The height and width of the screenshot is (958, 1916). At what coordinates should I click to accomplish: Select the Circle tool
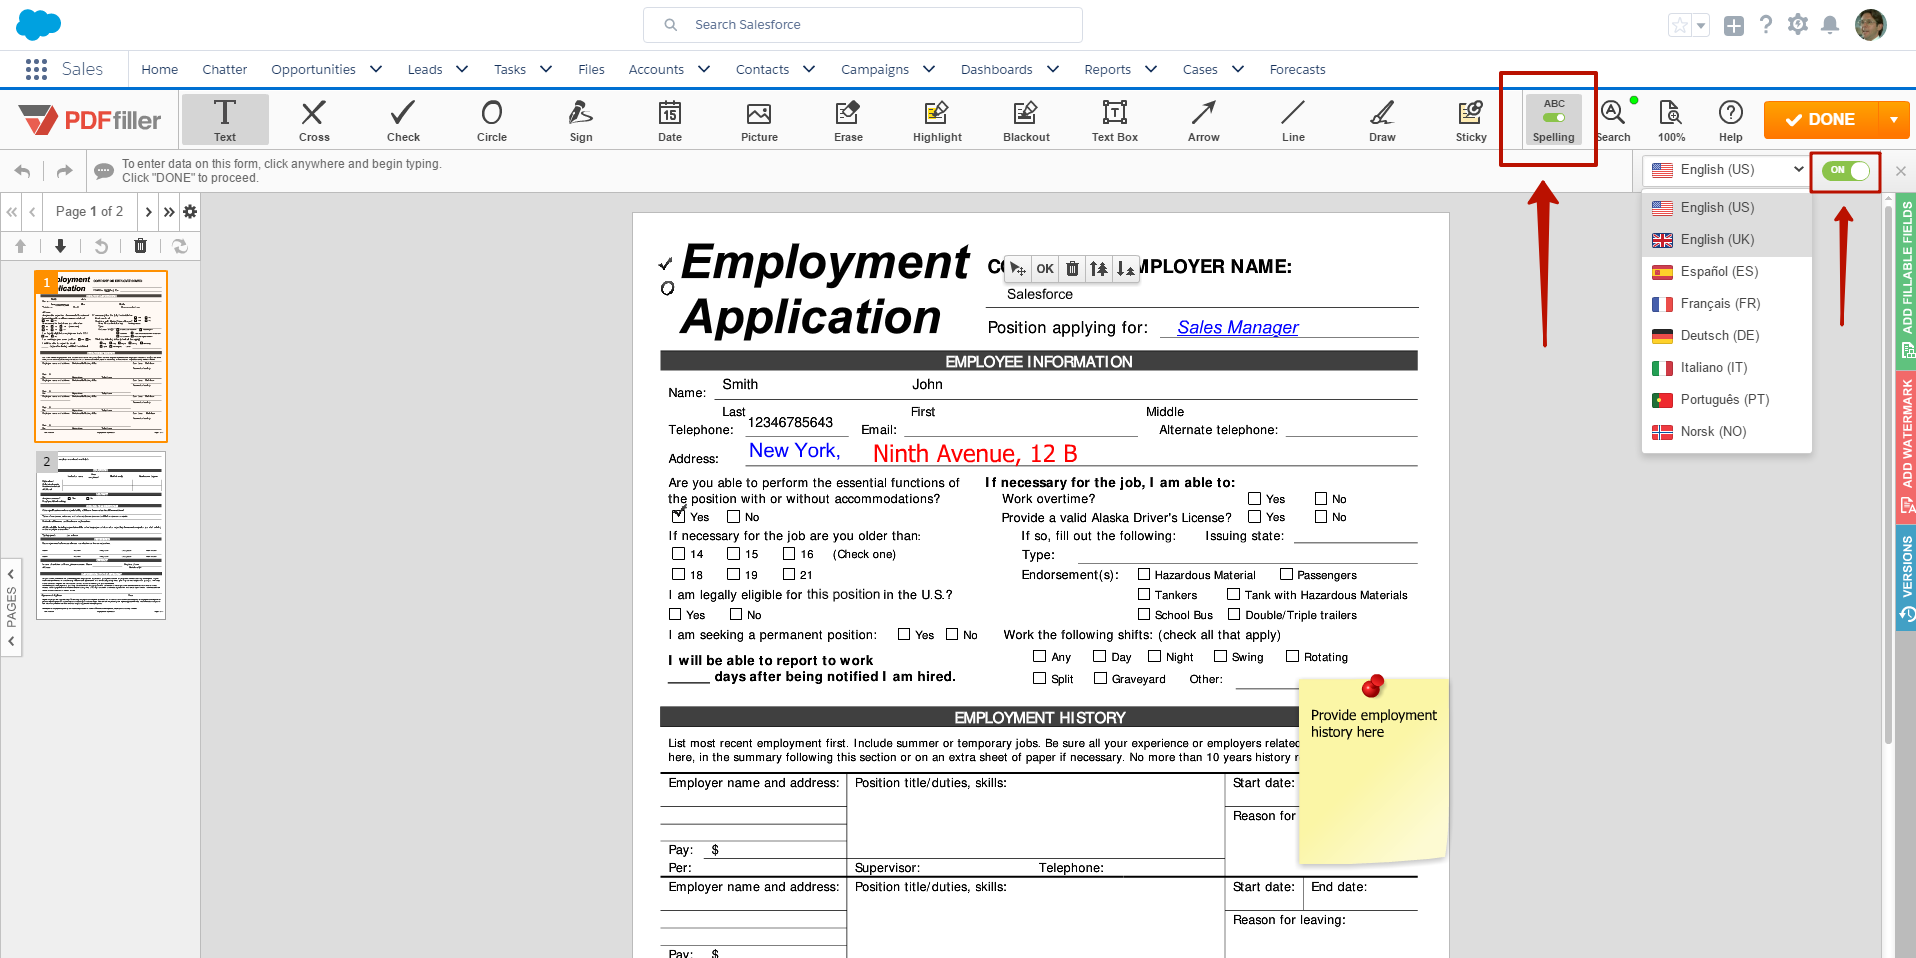(492, 120)
